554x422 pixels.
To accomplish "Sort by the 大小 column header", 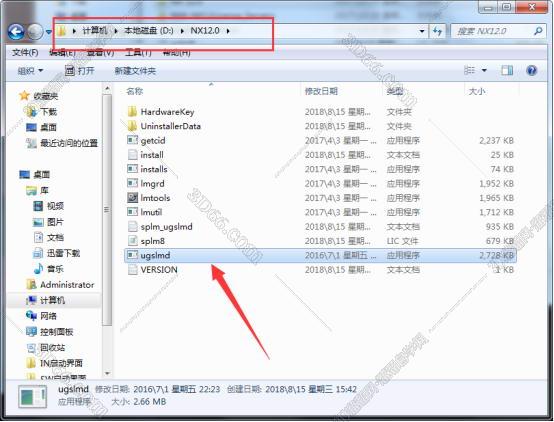I will pos(477,91).
